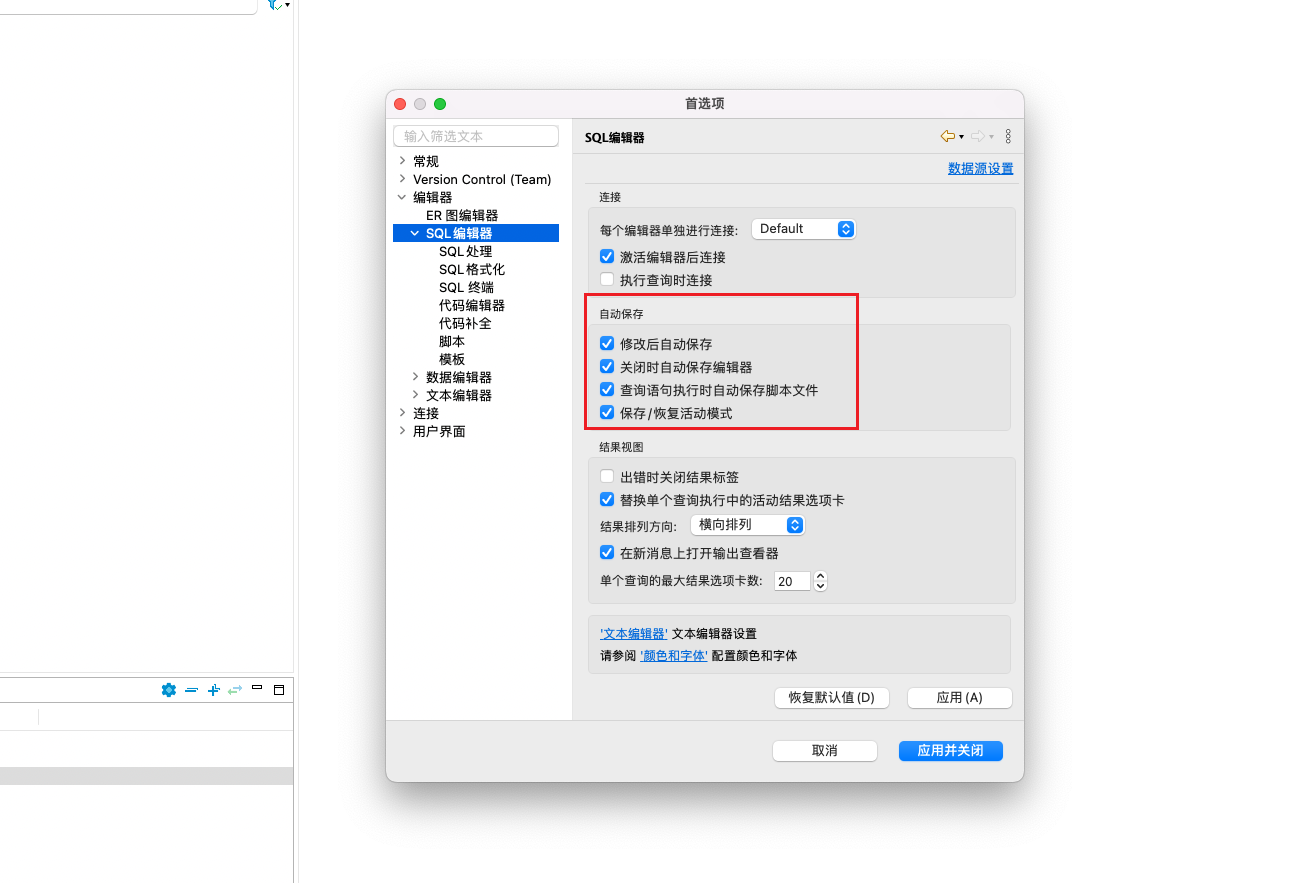Select 代码补全 in the tree
This screenshot has width=1313, height=883.
point(465,323)
